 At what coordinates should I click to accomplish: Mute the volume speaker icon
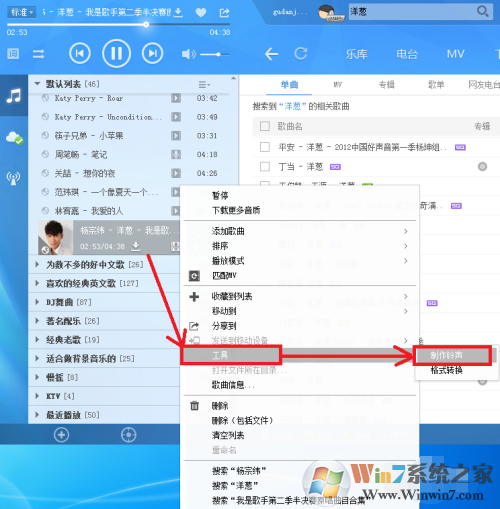[189, 54]
